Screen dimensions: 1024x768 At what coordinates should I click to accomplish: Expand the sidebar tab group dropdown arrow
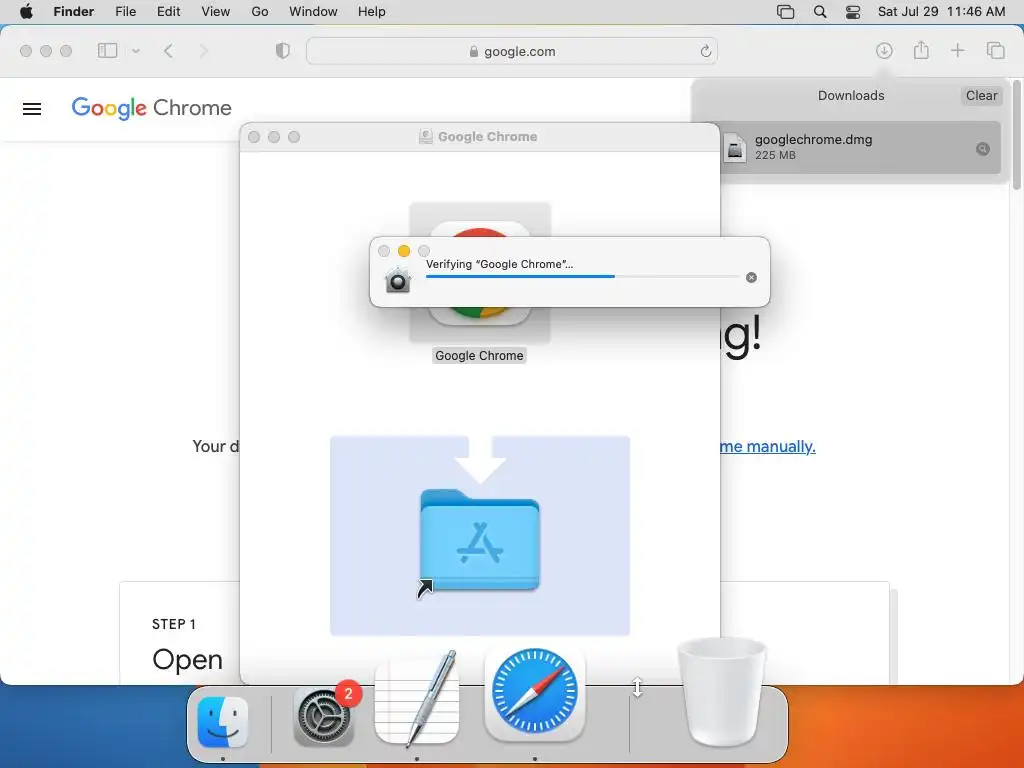coord(136,51)
